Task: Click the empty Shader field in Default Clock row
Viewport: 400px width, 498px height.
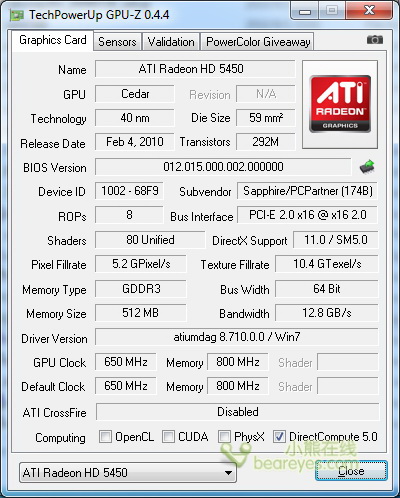Action: click(348, 386)
